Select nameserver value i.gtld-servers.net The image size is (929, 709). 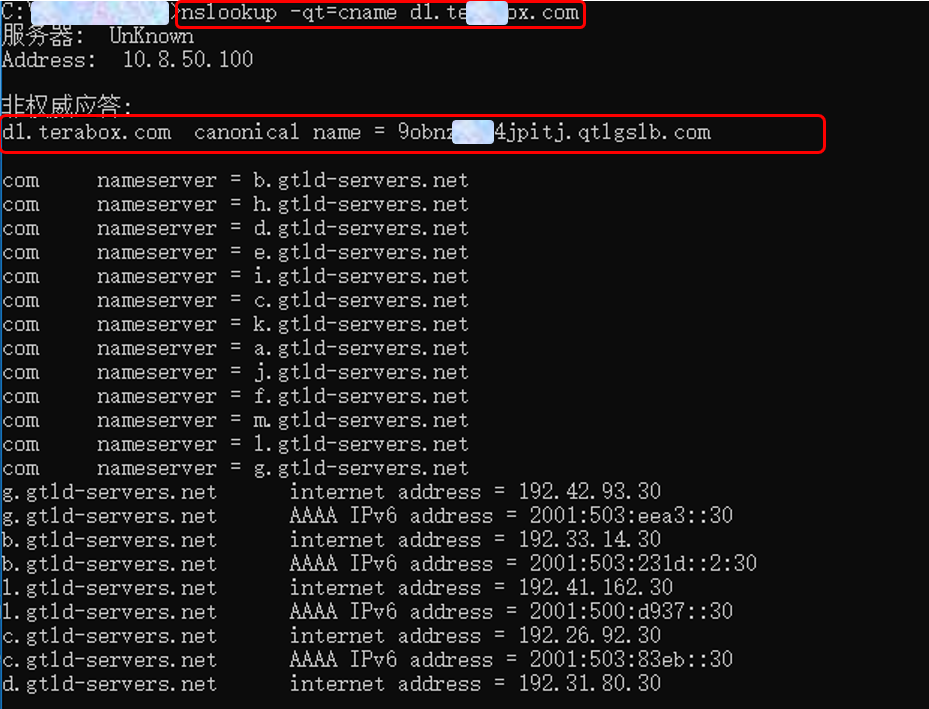click(361, 276)
